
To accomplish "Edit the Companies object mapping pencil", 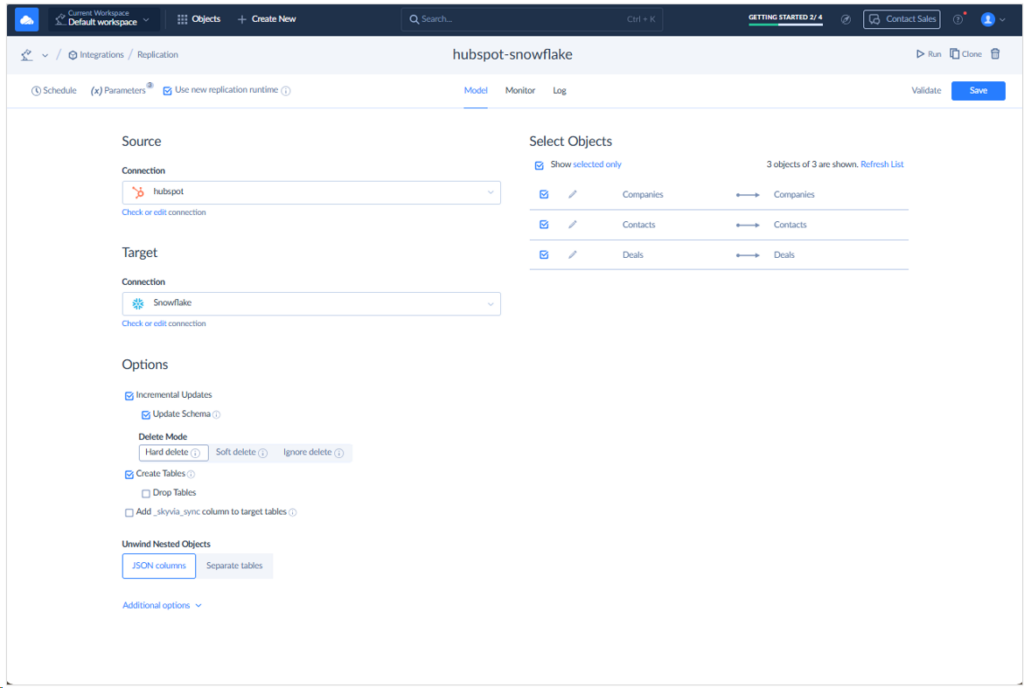I will [573, 195].
